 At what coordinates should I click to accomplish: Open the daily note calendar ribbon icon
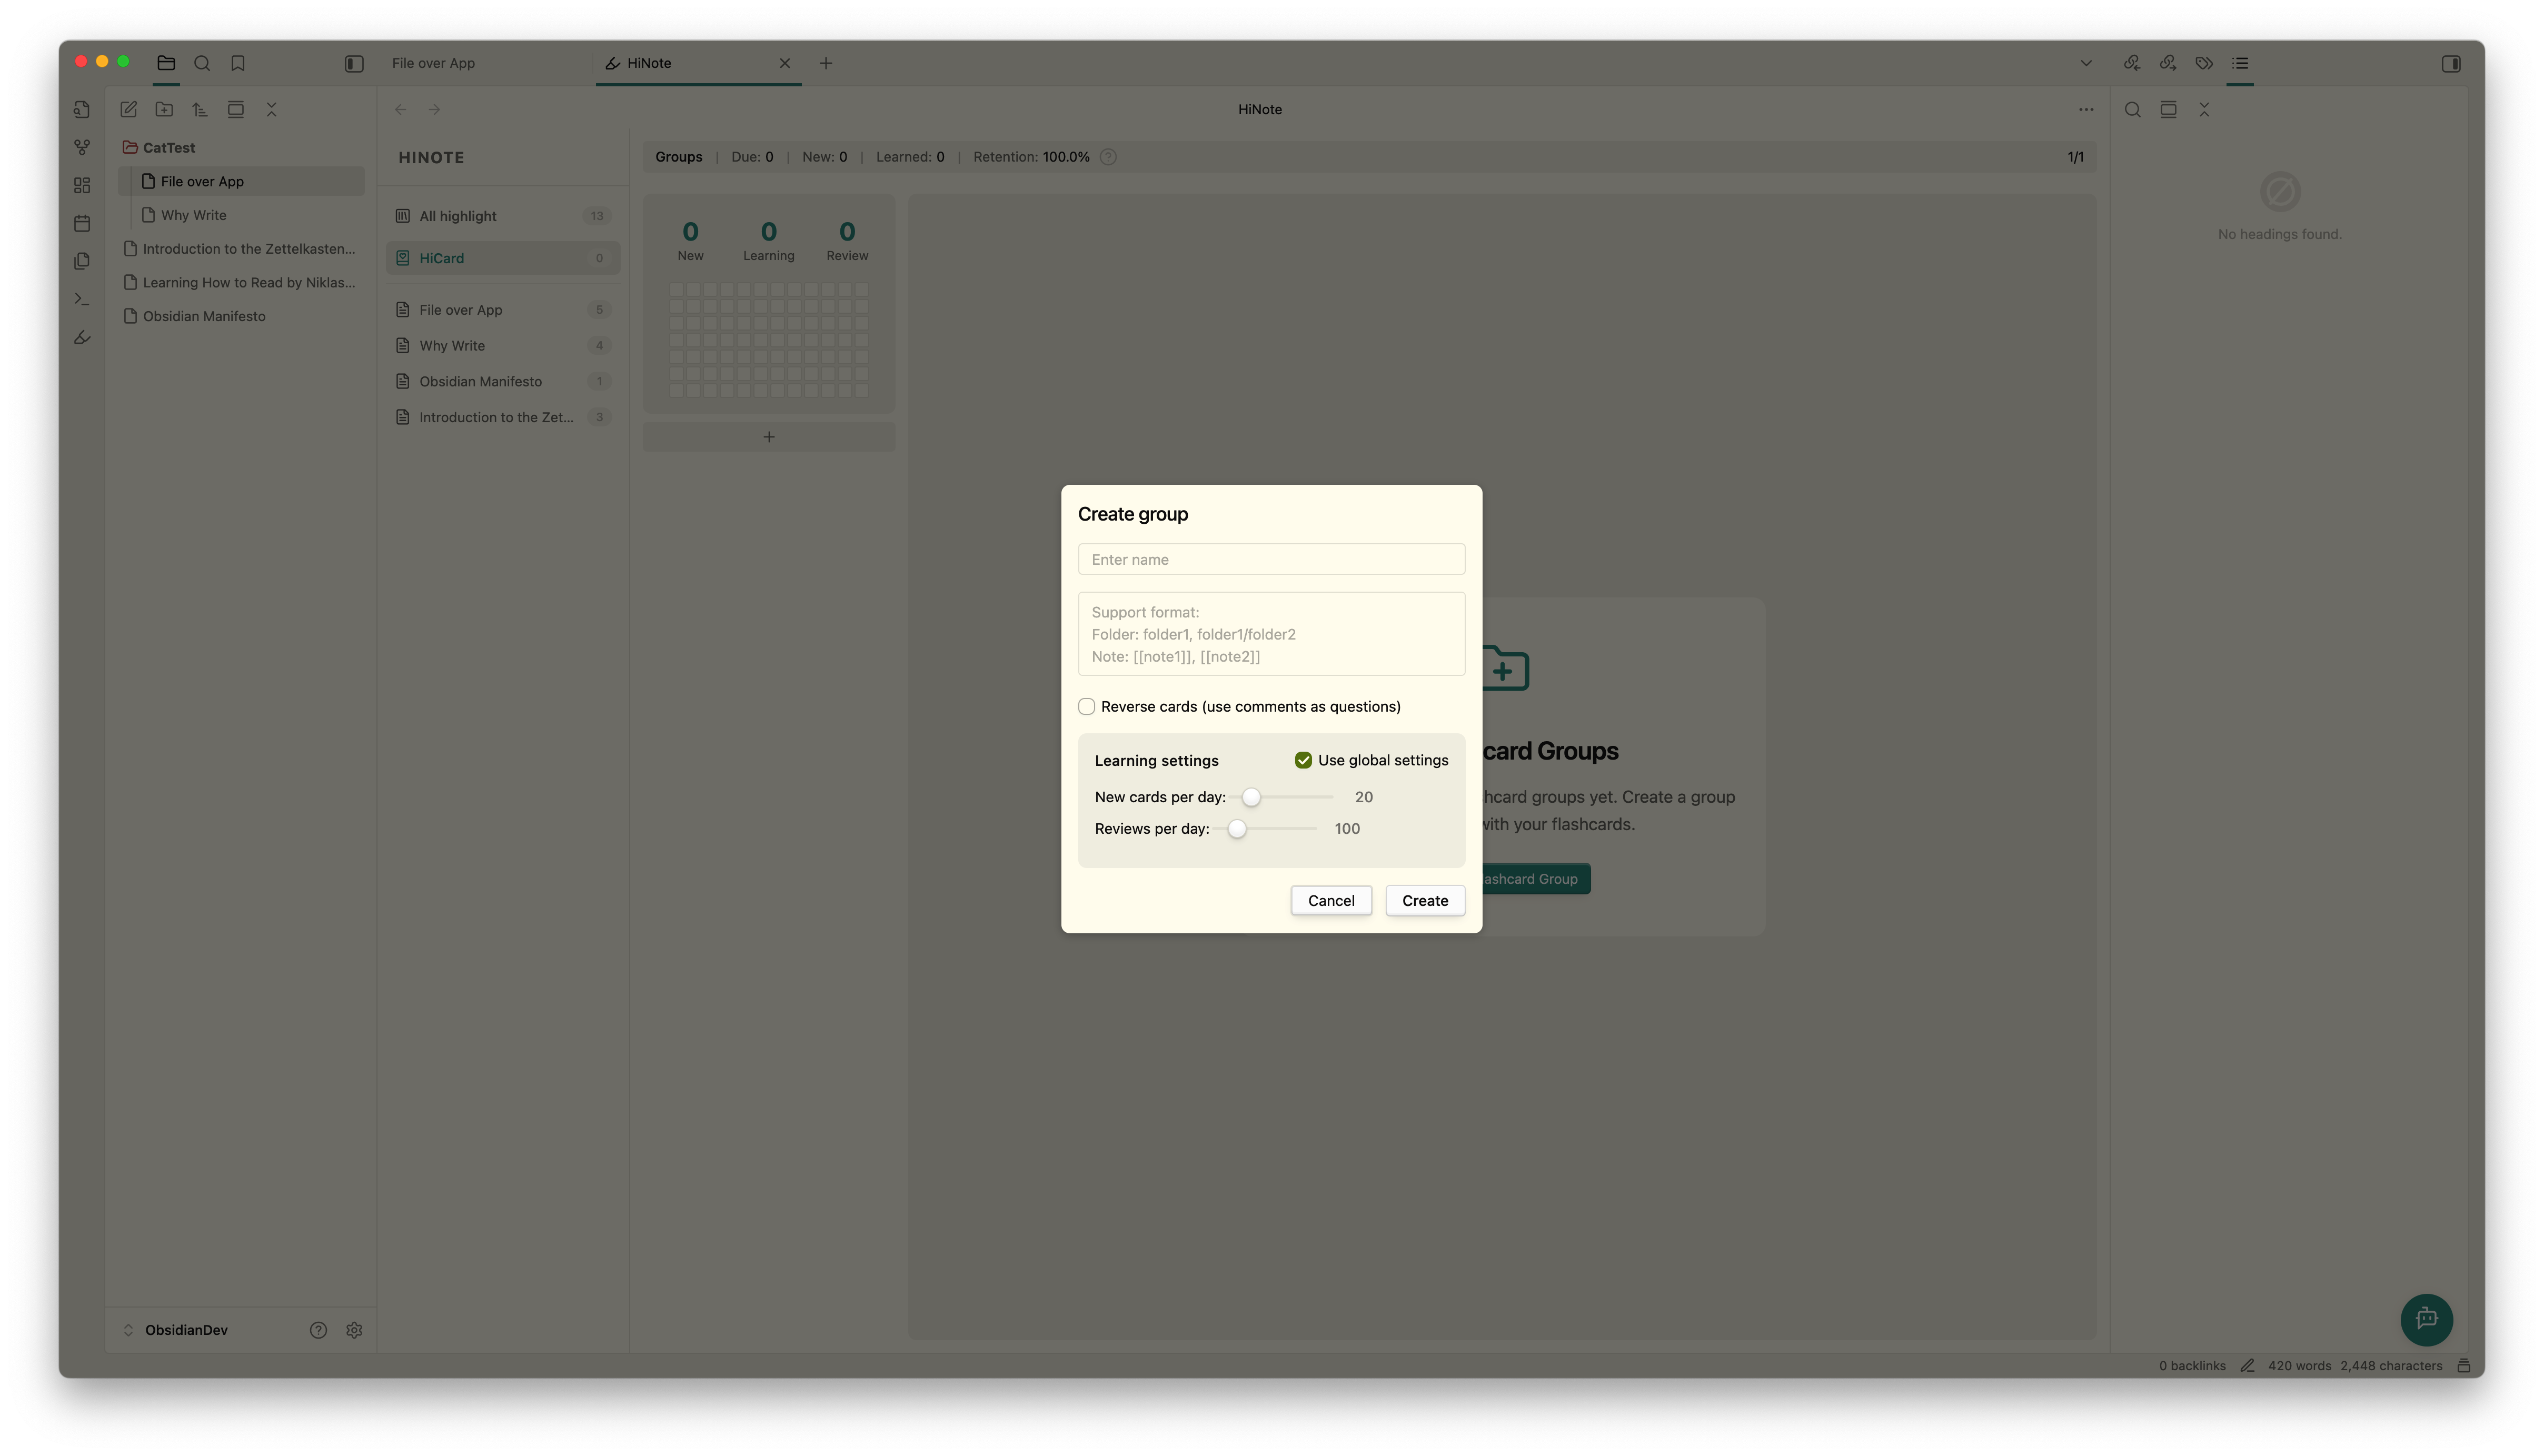[82, 223]
